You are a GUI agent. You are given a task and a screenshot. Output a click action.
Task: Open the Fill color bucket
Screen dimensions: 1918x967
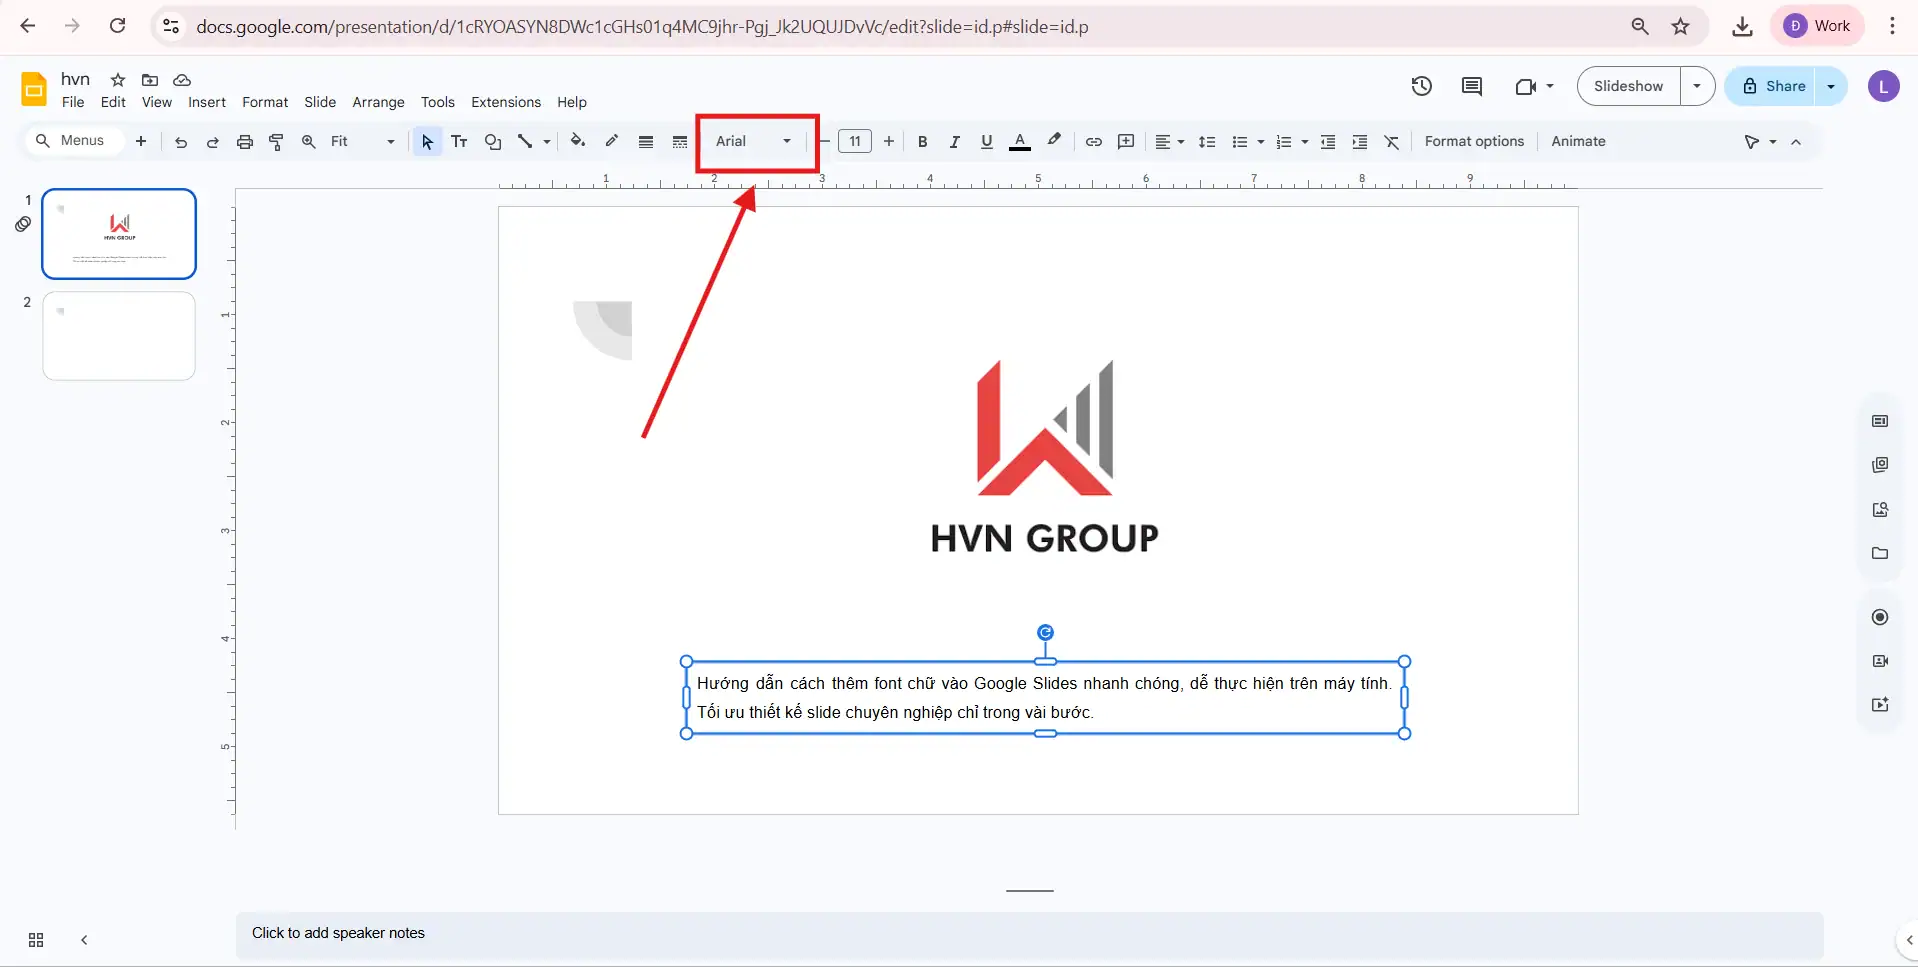click(x=577, y=141)
